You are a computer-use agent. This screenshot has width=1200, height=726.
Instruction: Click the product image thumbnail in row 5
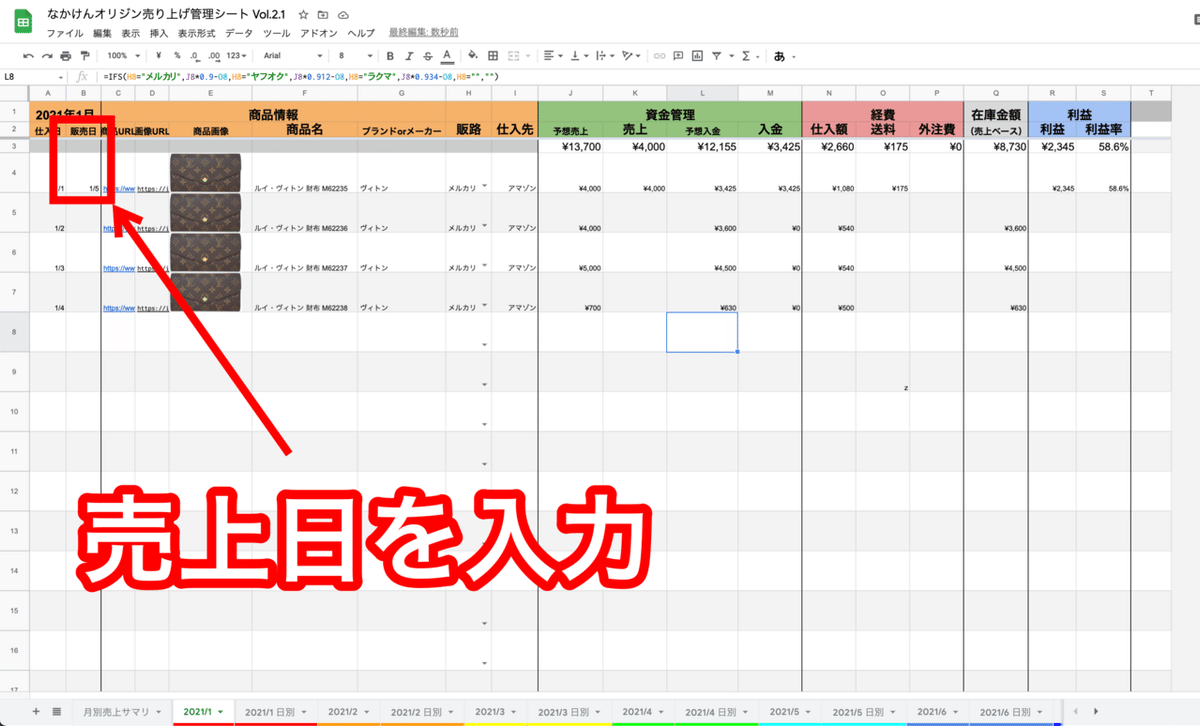(x=205, y=212)
